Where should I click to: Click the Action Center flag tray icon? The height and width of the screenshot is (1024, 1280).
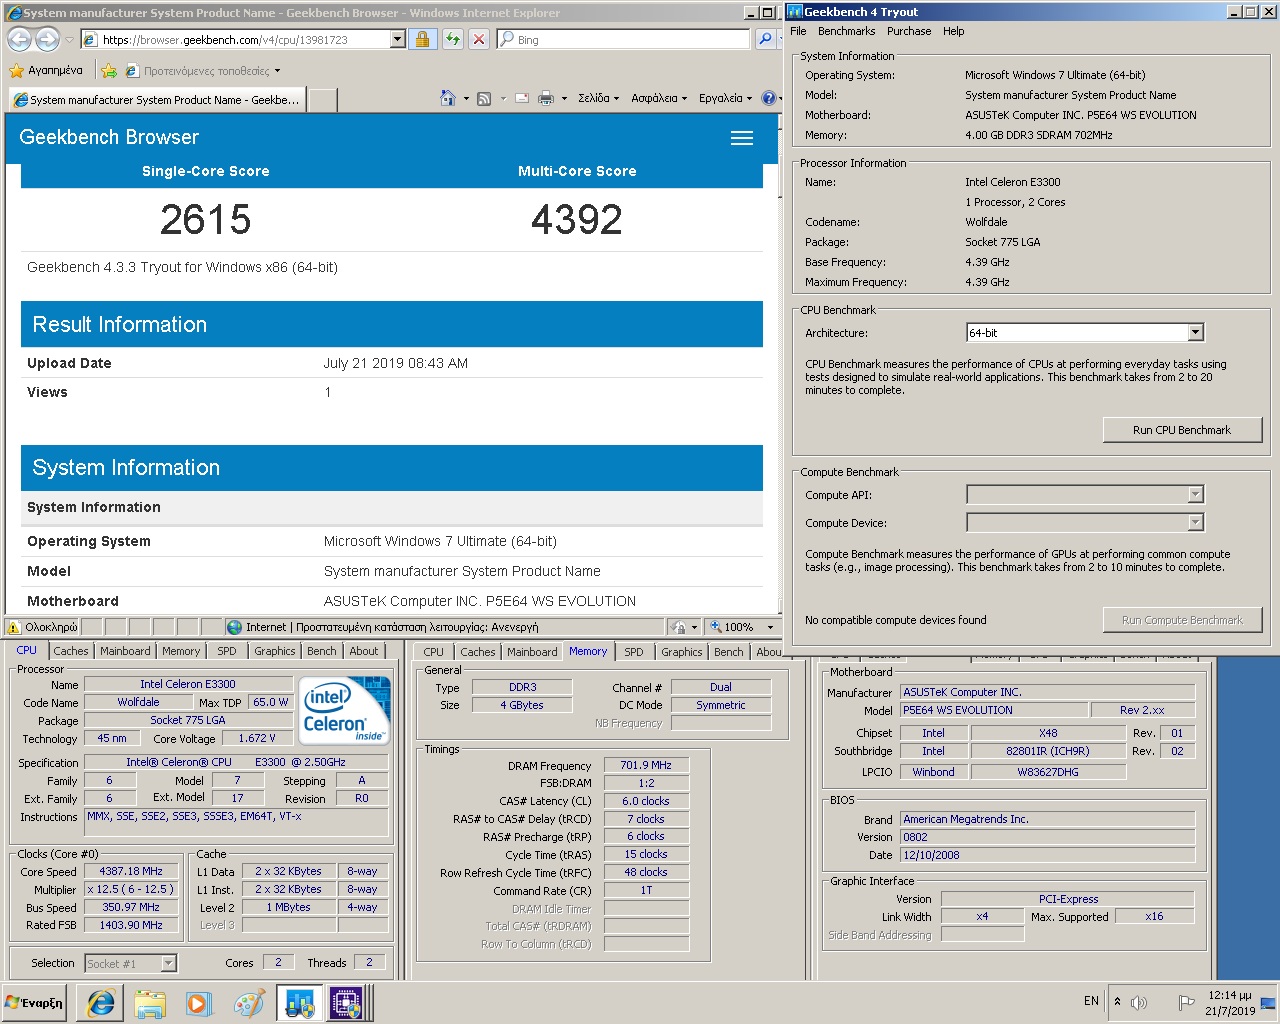coord(1186,1002)
